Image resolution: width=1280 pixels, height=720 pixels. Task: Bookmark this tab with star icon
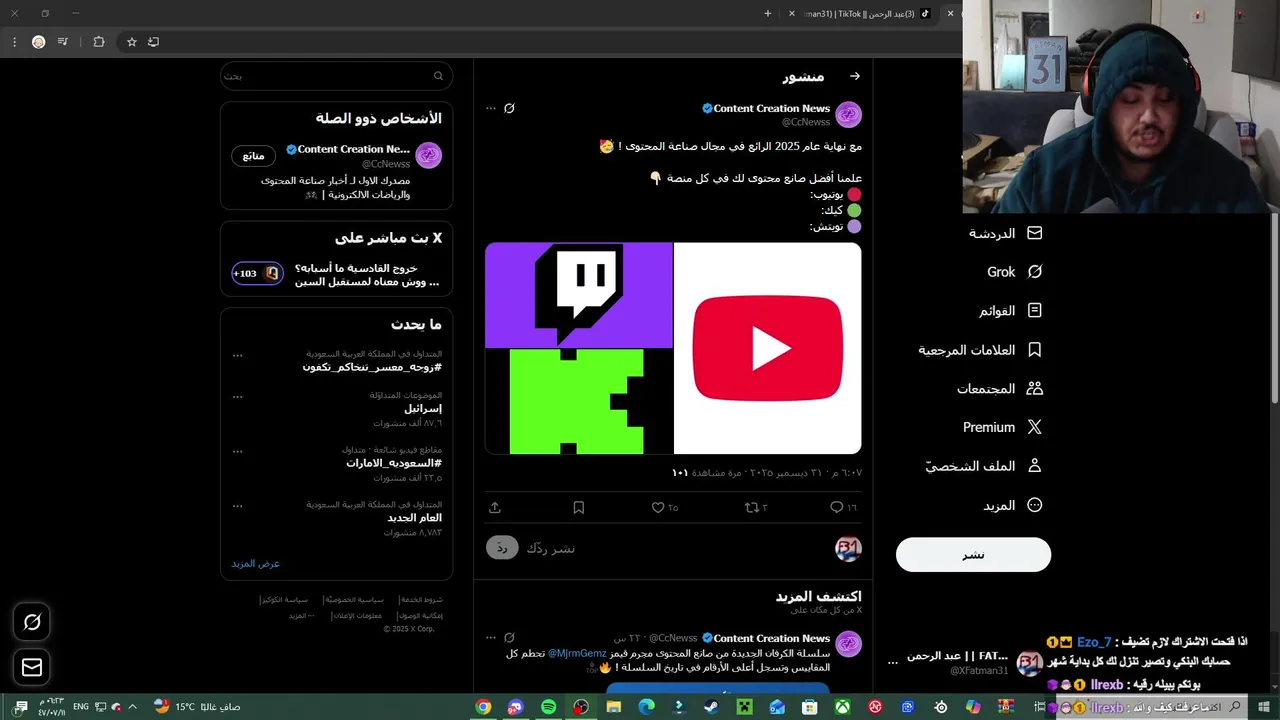click(x=131, y=42)
